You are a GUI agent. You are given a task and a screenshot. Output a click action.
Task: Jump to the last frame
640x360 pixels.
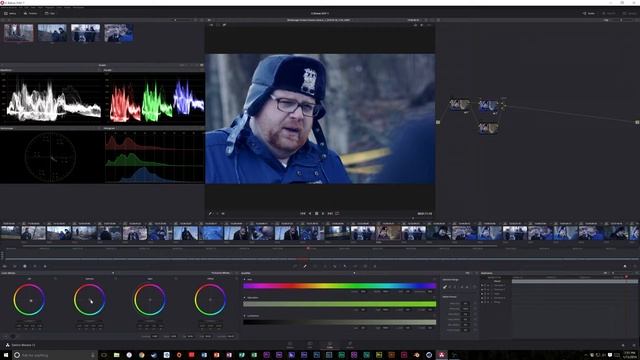pos(330,213)
